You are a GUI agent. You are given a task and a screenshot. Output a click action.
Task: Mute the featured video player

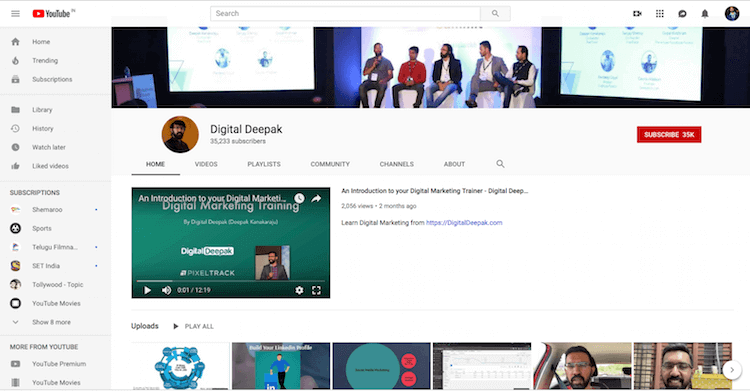(166, 290)
